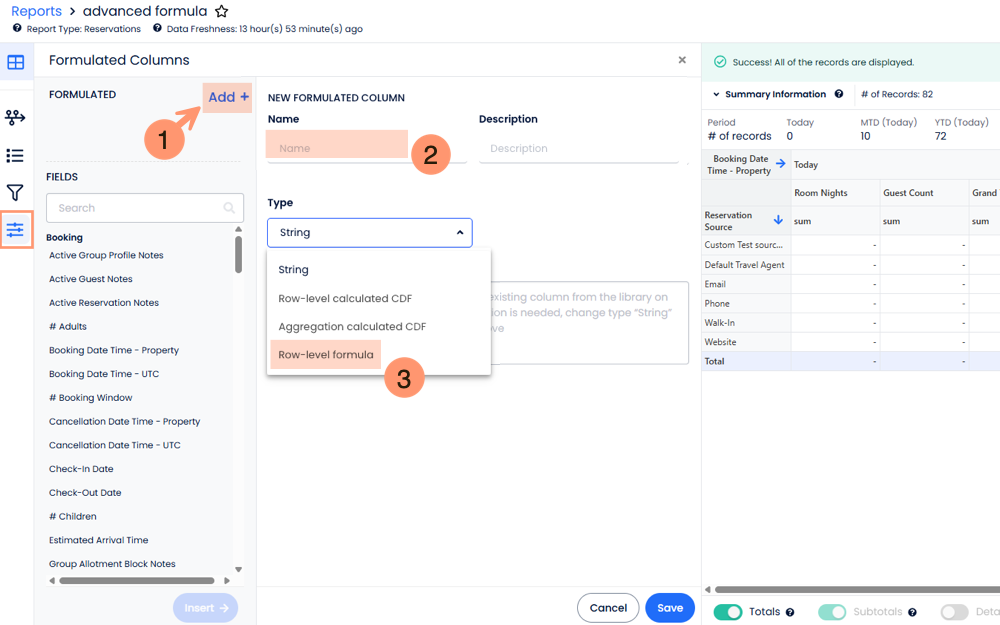Click the Save button
The width and height of the screenshot is (1000, 625).
pyautogui.click(x=669, y=608)
